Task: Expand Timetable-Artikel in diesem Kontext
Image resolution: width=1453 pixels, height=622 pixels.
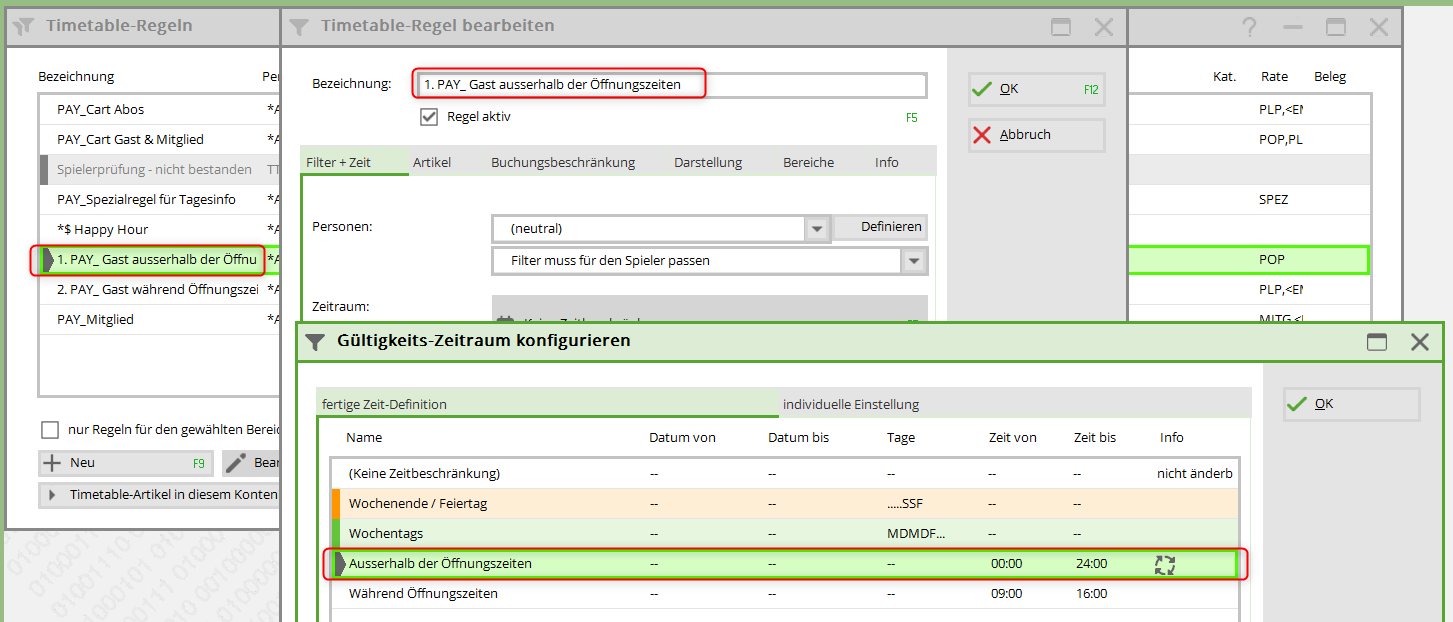Action: point(52,495)
